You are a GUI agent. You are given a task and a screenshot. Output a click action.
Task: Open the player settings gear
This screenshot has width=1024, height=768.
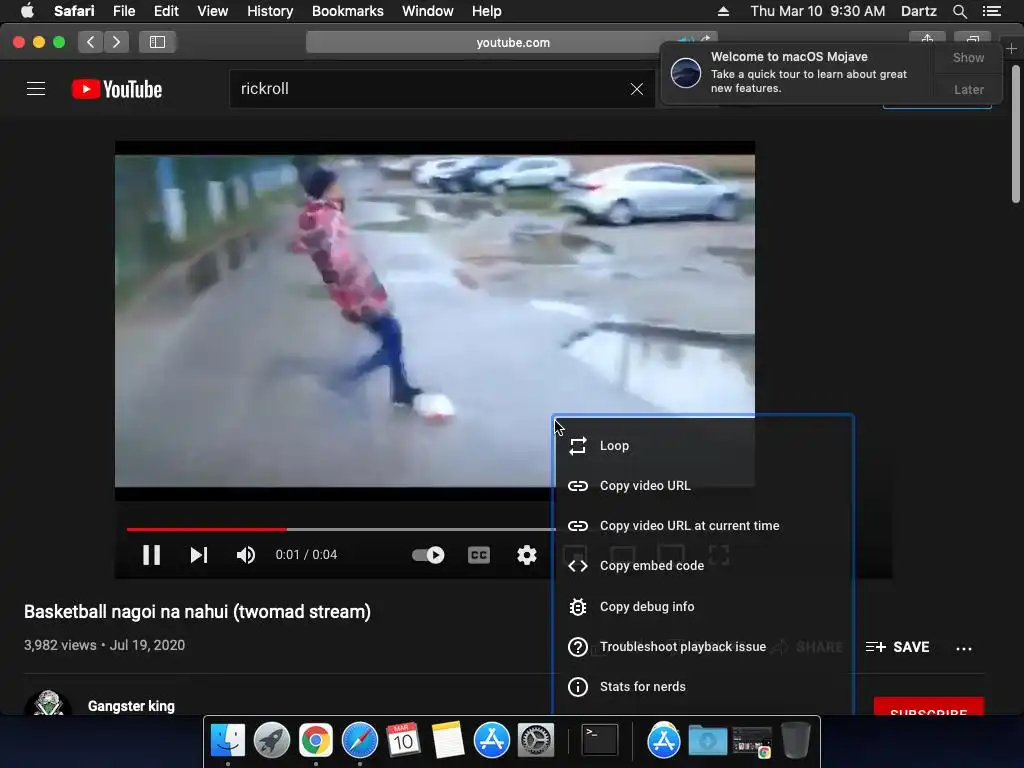[527, 555]
